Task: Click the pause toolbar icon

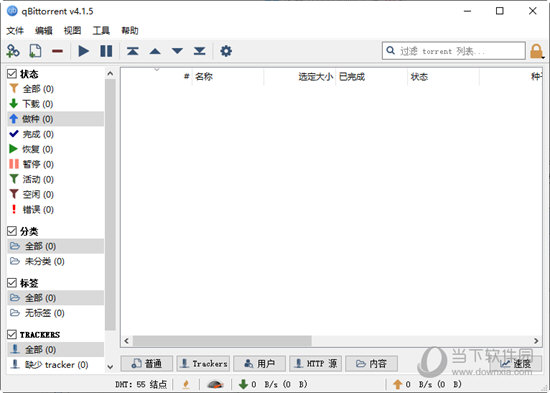Action: pyautogui.click(x=106, y=51)
